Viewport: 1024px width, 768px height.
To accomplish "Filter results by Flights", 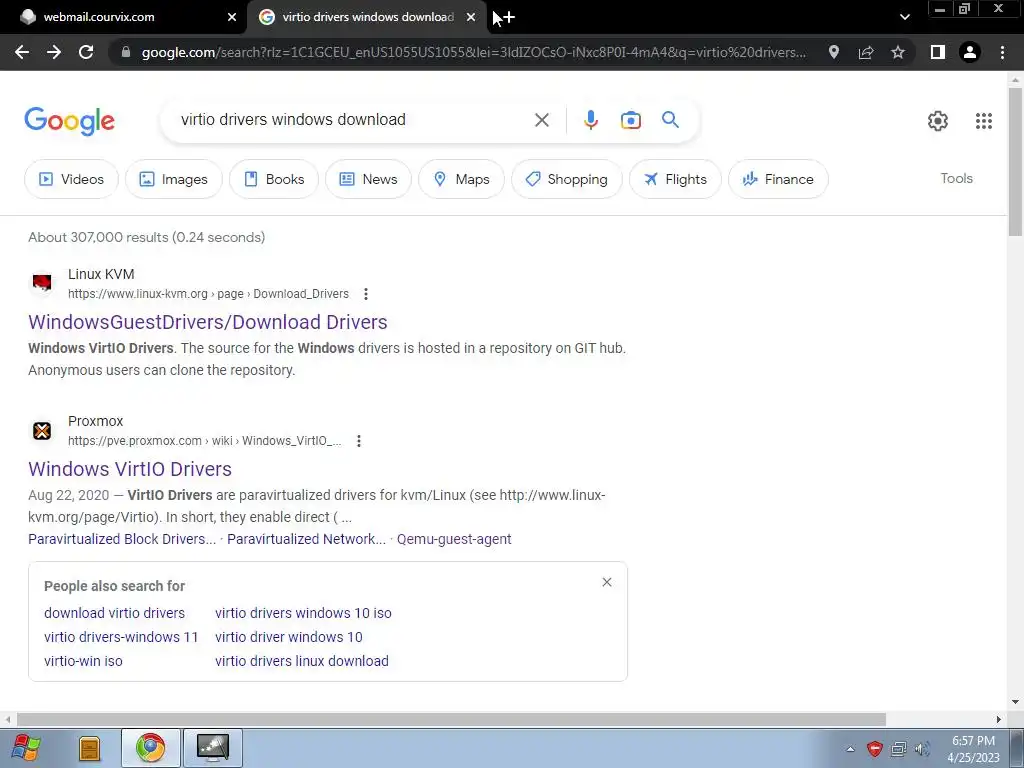I will 675,179.
